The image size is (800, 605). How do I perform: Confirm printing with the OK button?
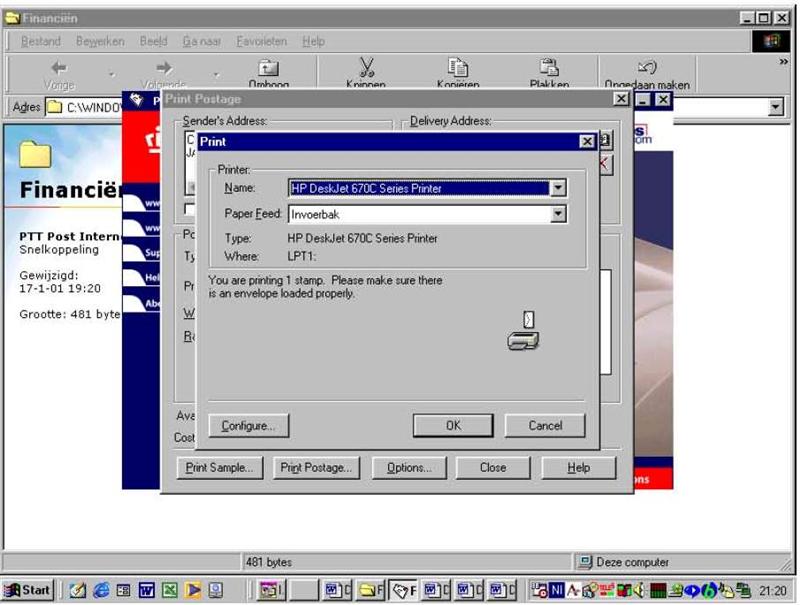453,425
